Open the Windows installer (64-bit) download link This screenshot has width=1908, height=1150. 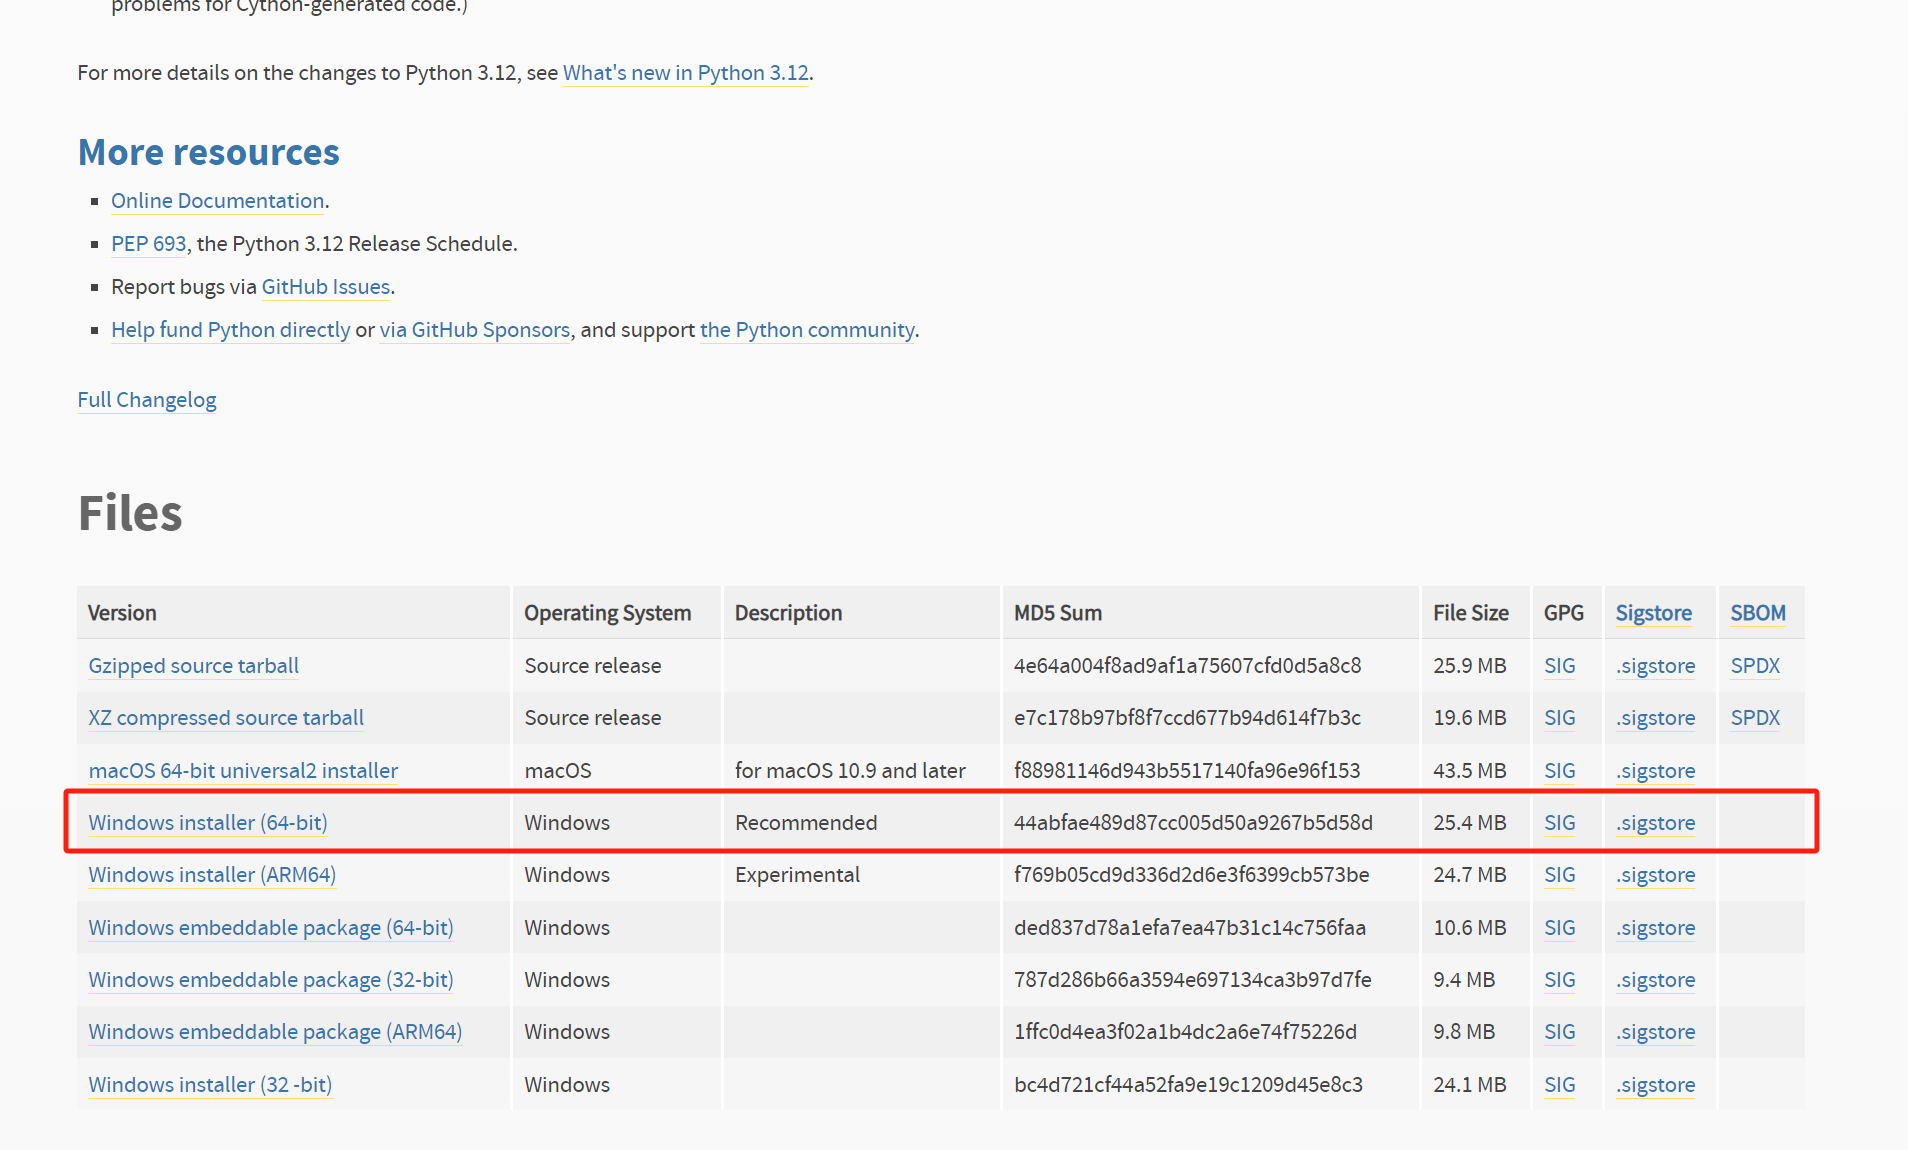[x=208, y=822]
